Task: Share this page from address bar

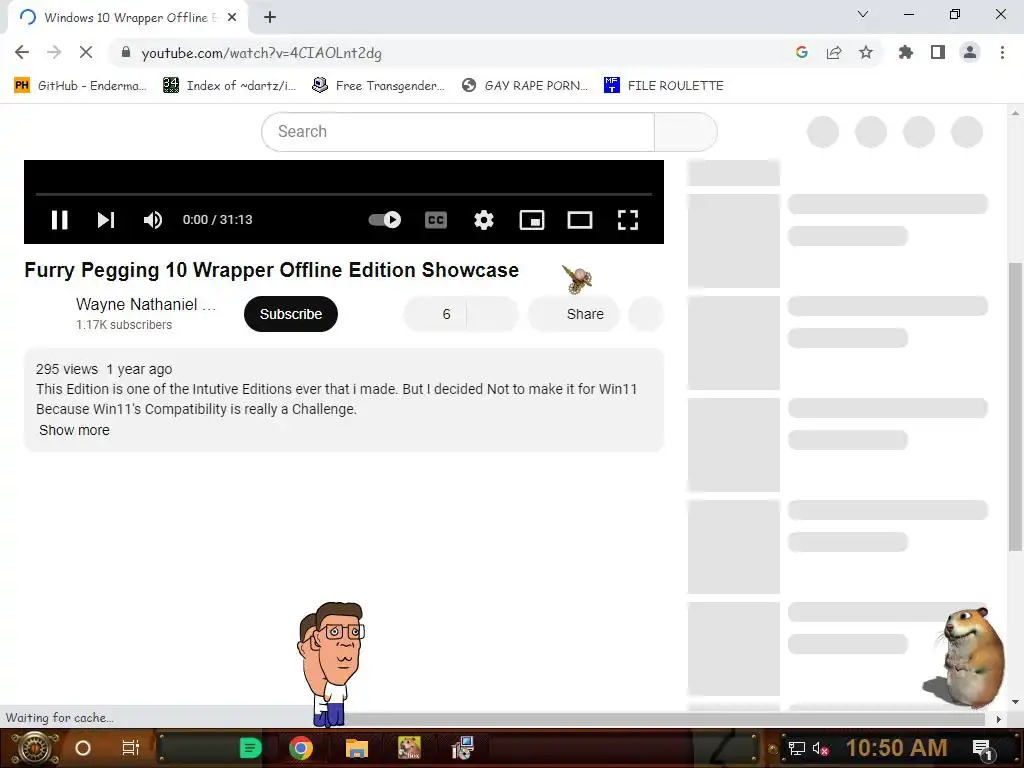Action: tap(834, 52)
